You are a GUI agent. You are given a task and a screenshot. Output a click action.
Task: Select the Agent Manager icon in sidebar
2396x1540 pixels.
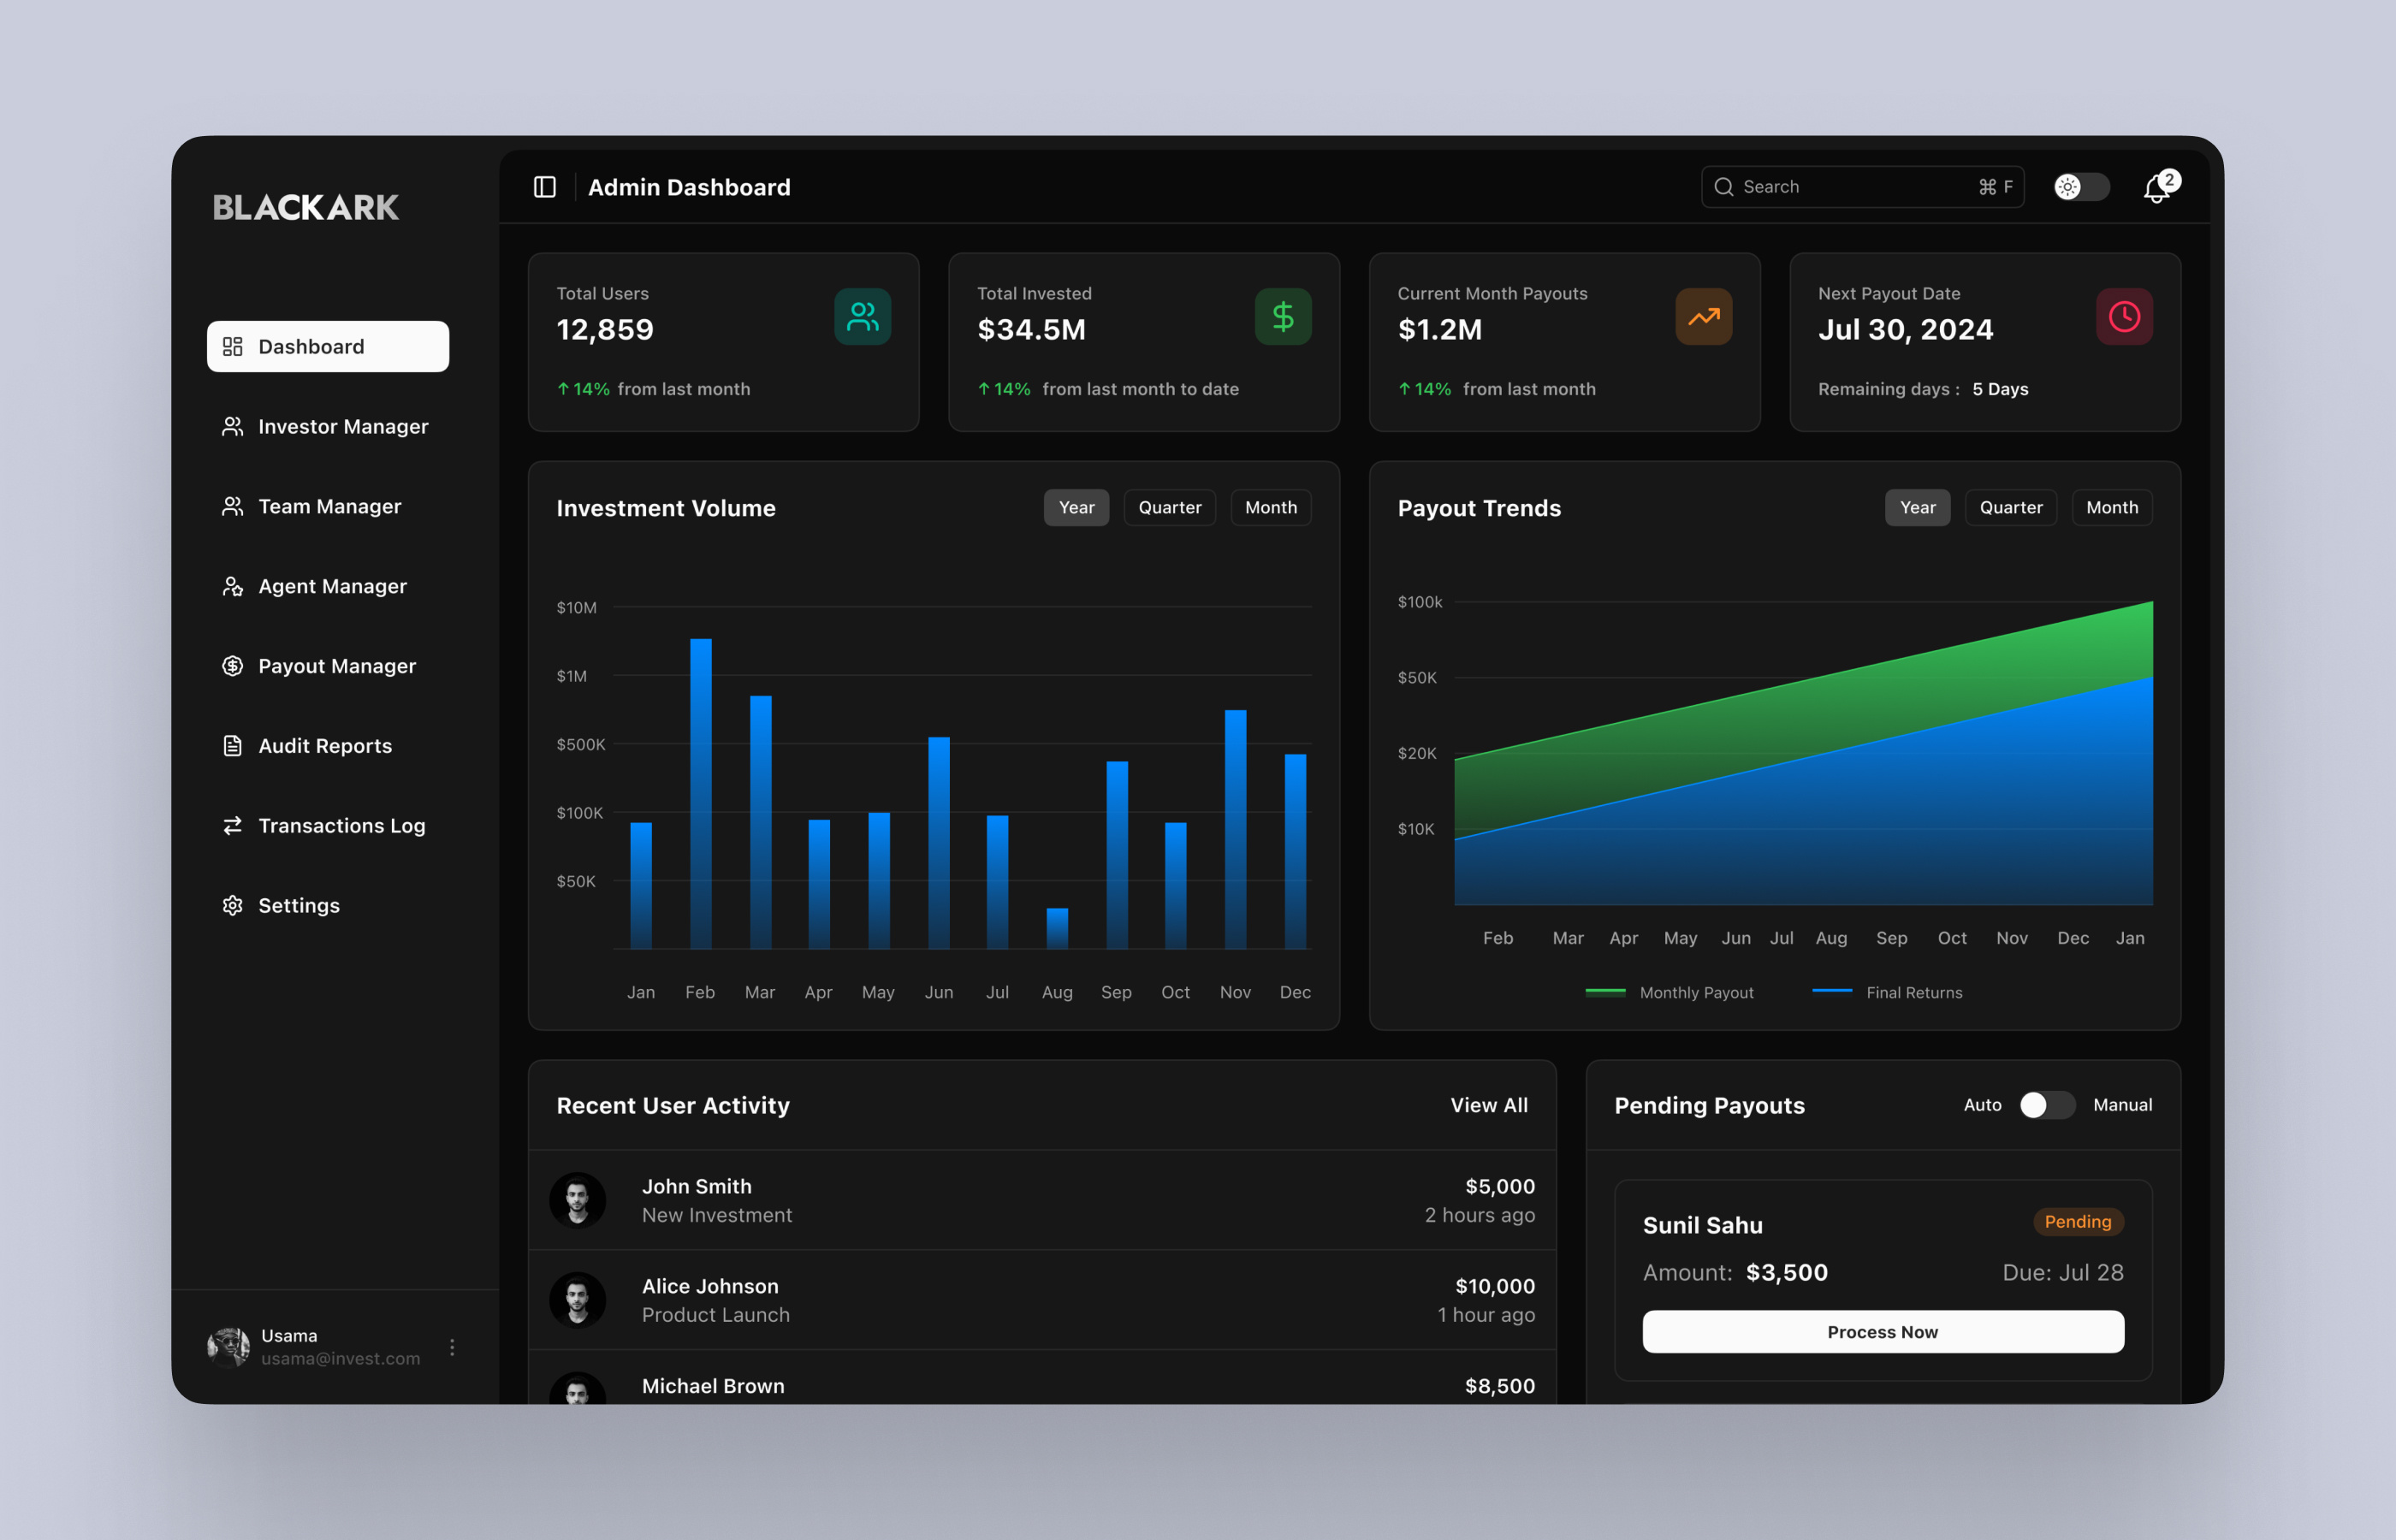pyautogui.click(x=232, y=586)
